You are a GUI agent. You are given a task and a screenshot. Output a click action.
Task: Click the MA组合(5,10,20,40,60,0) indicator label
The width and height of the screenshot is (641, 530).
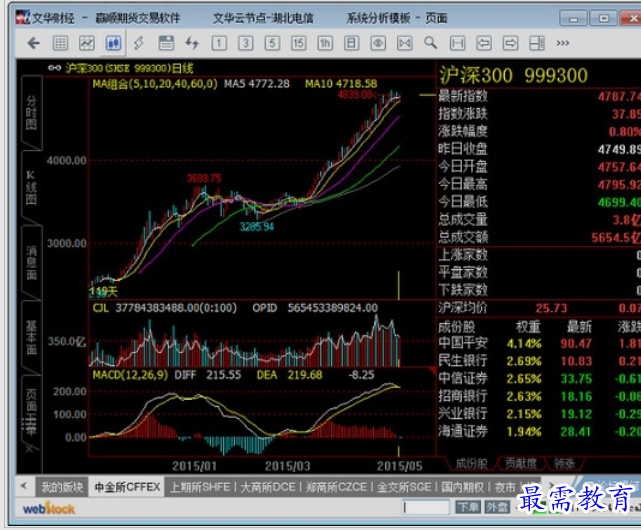tap(155, 84)
